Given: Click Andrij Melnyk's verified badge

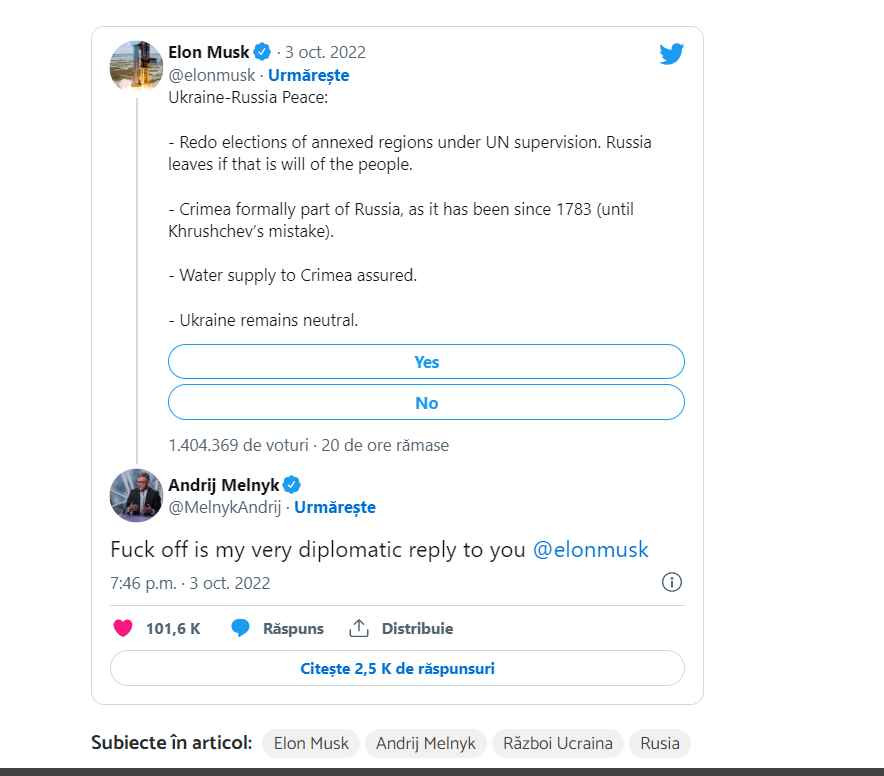Looking at the screenshot, I should (x=292, y=485).
